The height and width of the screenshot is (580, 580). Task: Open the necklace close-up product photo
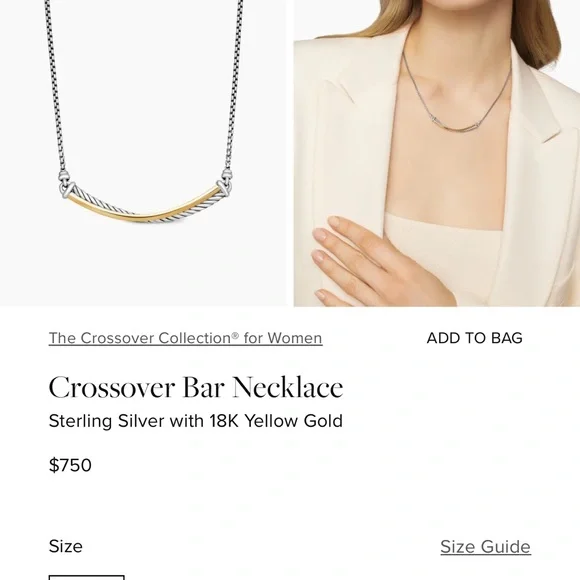click(143, 153)
